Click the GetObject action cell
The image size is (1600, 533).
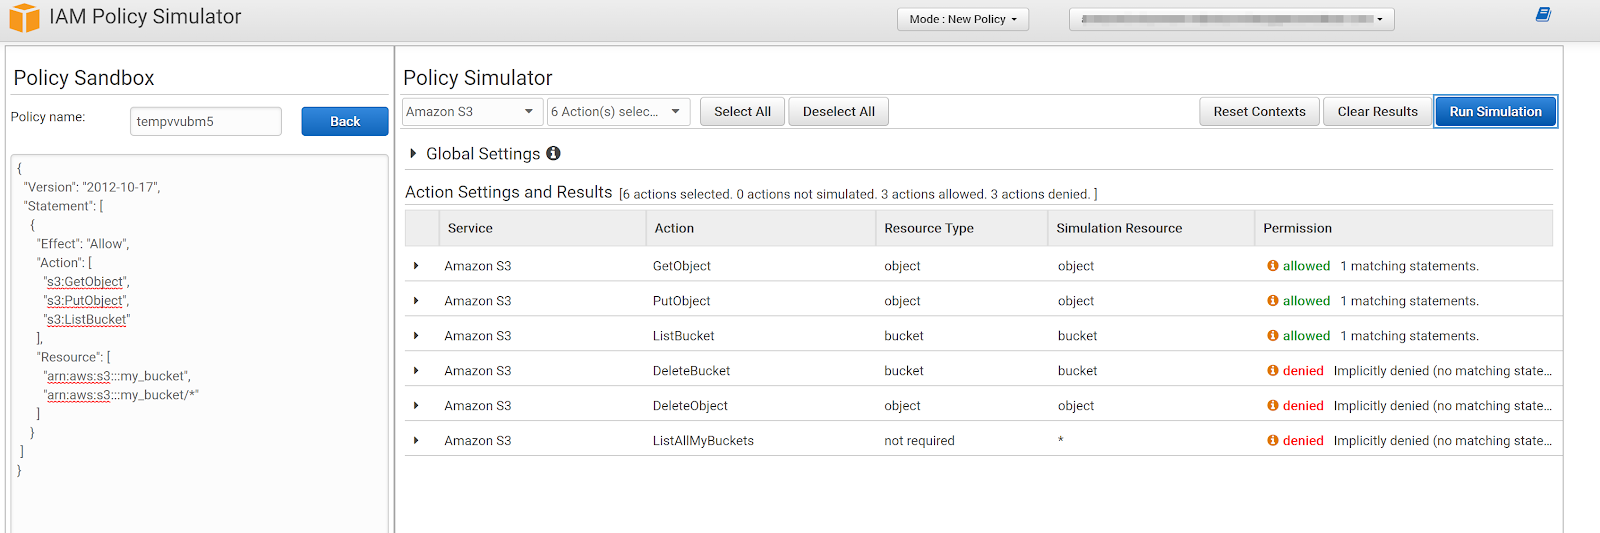coord(682,266)
